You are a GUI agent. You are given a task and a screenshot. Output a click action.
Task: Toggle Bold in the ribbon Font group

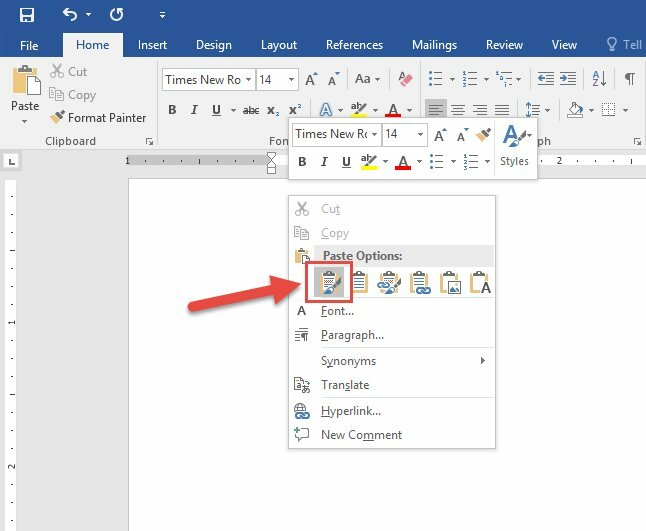click(x=172, y=110)
